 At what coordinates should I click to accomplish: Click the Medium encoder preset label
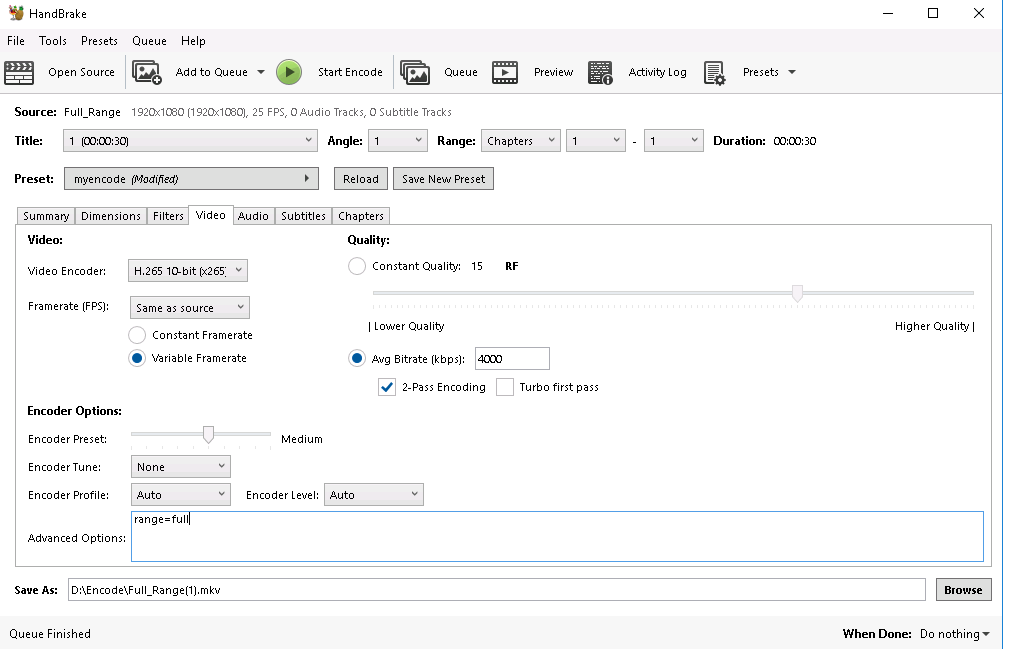click(x=302, y=439)
